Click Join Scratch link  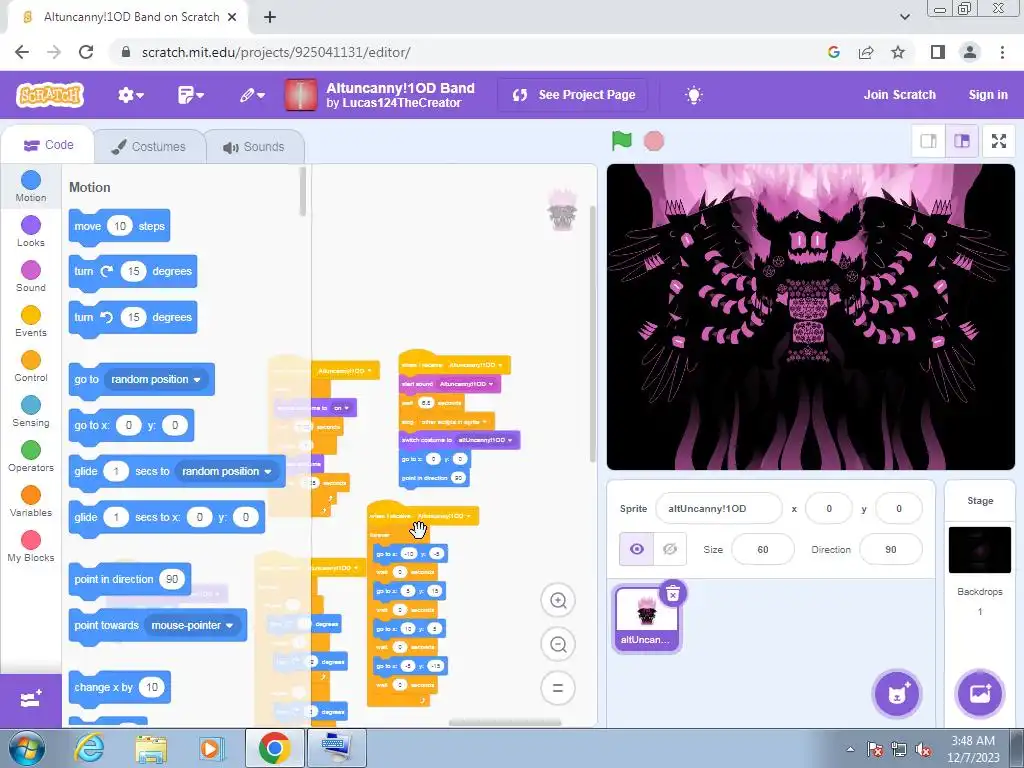click(x=899, y=95)
